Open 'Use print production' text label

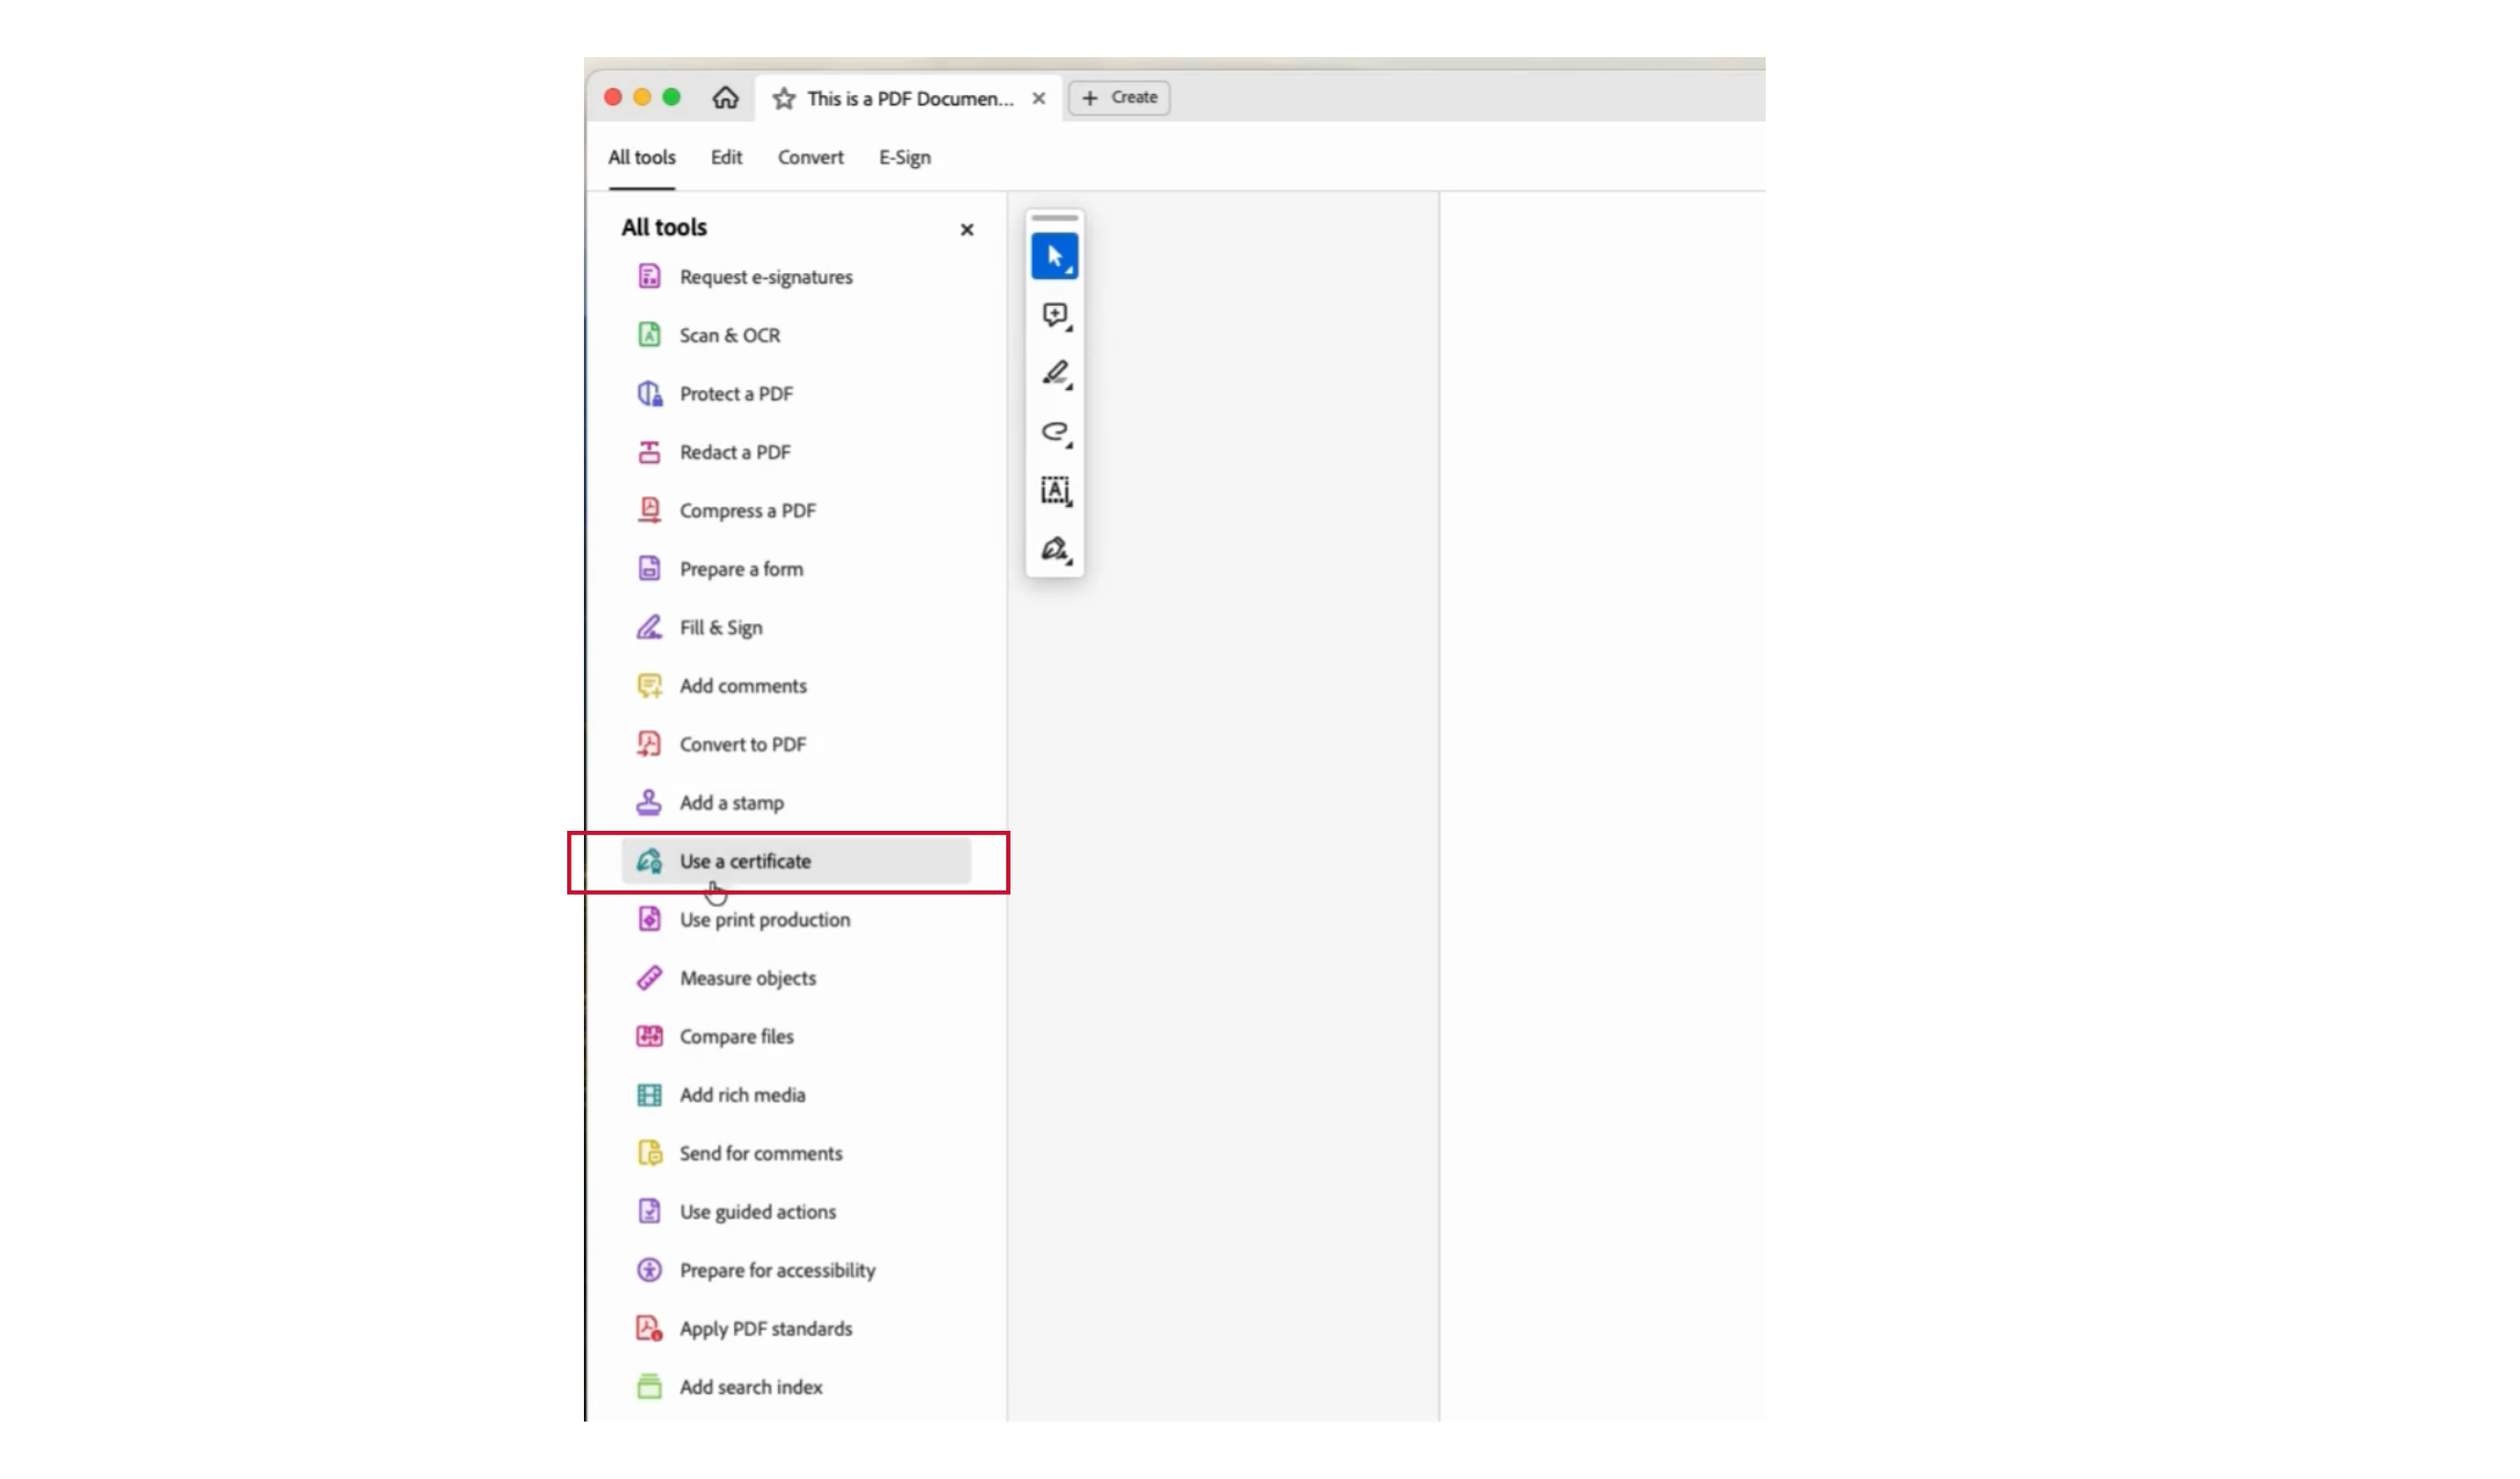pos(765,920)
